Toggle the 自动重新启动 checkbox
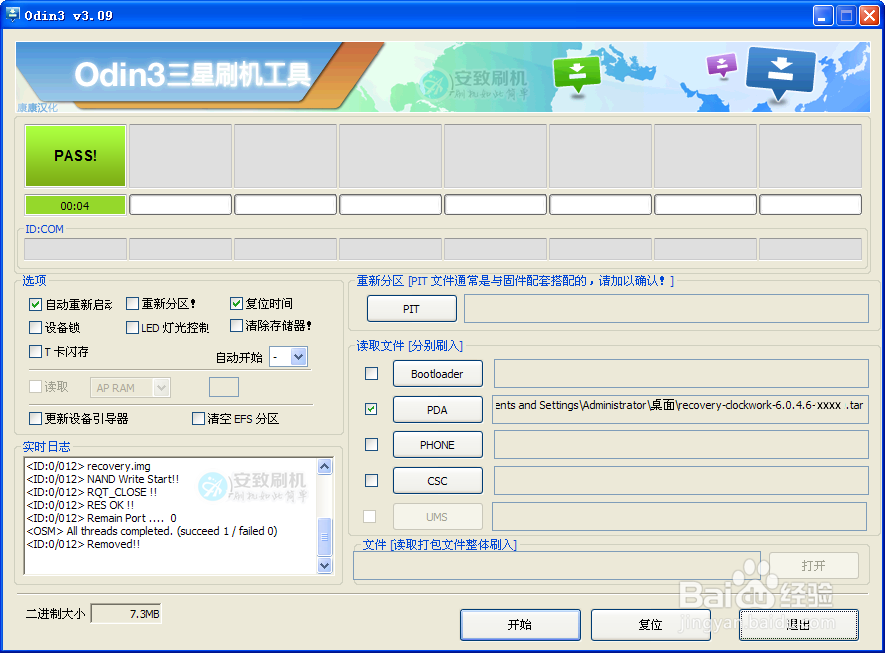The height and width of the screenshot is (653, 885). pyautogui.click(x=35, y=305)
